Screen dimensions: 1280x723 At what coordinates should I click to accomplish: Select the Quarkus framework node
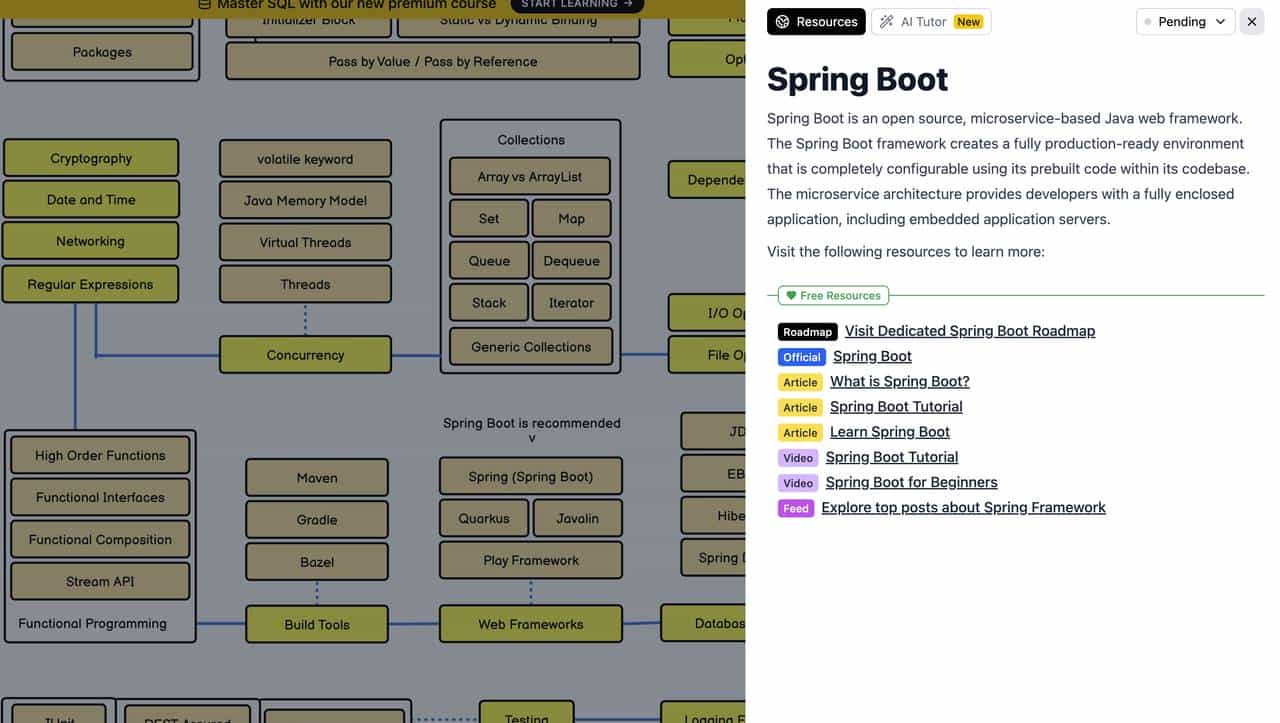pos(484,518)
